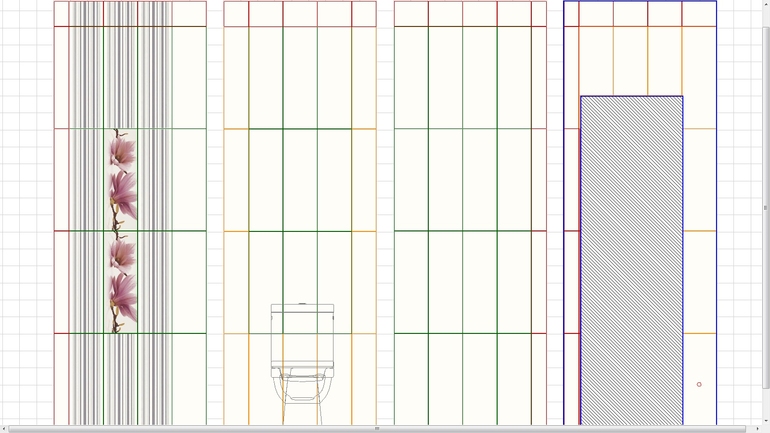Image resolution: width=770 pixels, height=433 pixels.
Task: Select the tile directly above the hatched door
Action: [630, 60]
